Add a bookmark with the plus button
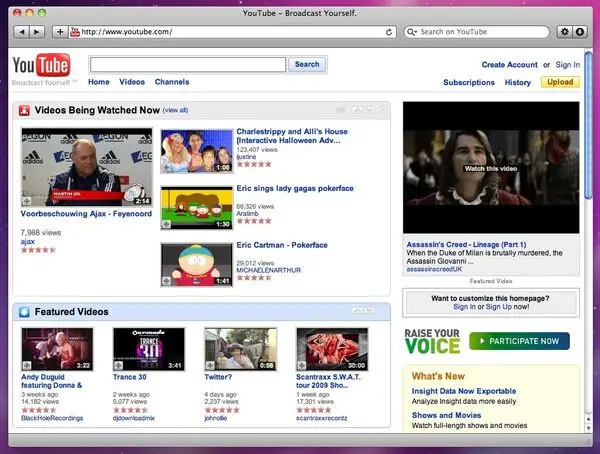This screenshot has width=600, height=454. 60,32
